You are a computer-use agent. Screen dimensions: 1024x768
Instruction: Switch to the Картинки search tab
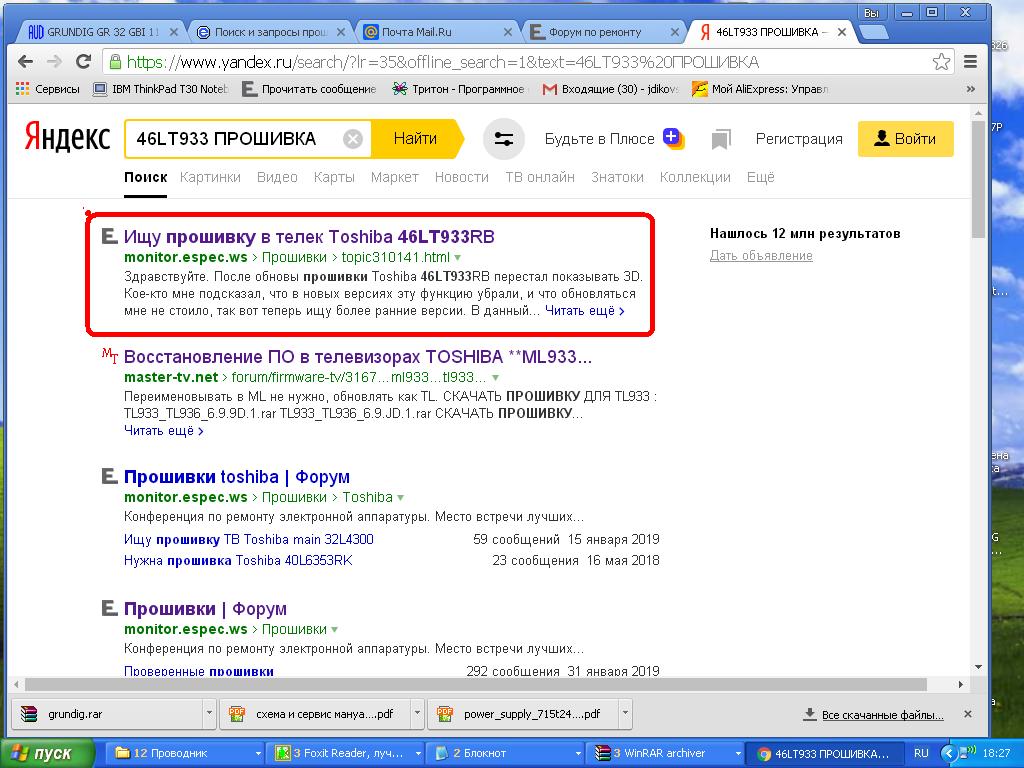(210, 177)
